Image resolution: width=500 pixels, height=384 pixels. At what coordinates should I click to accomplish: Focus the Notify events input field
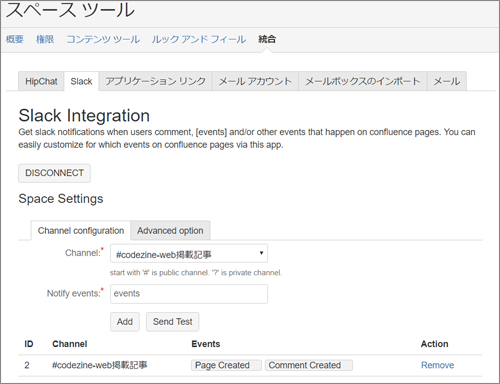tap(189, 294)
